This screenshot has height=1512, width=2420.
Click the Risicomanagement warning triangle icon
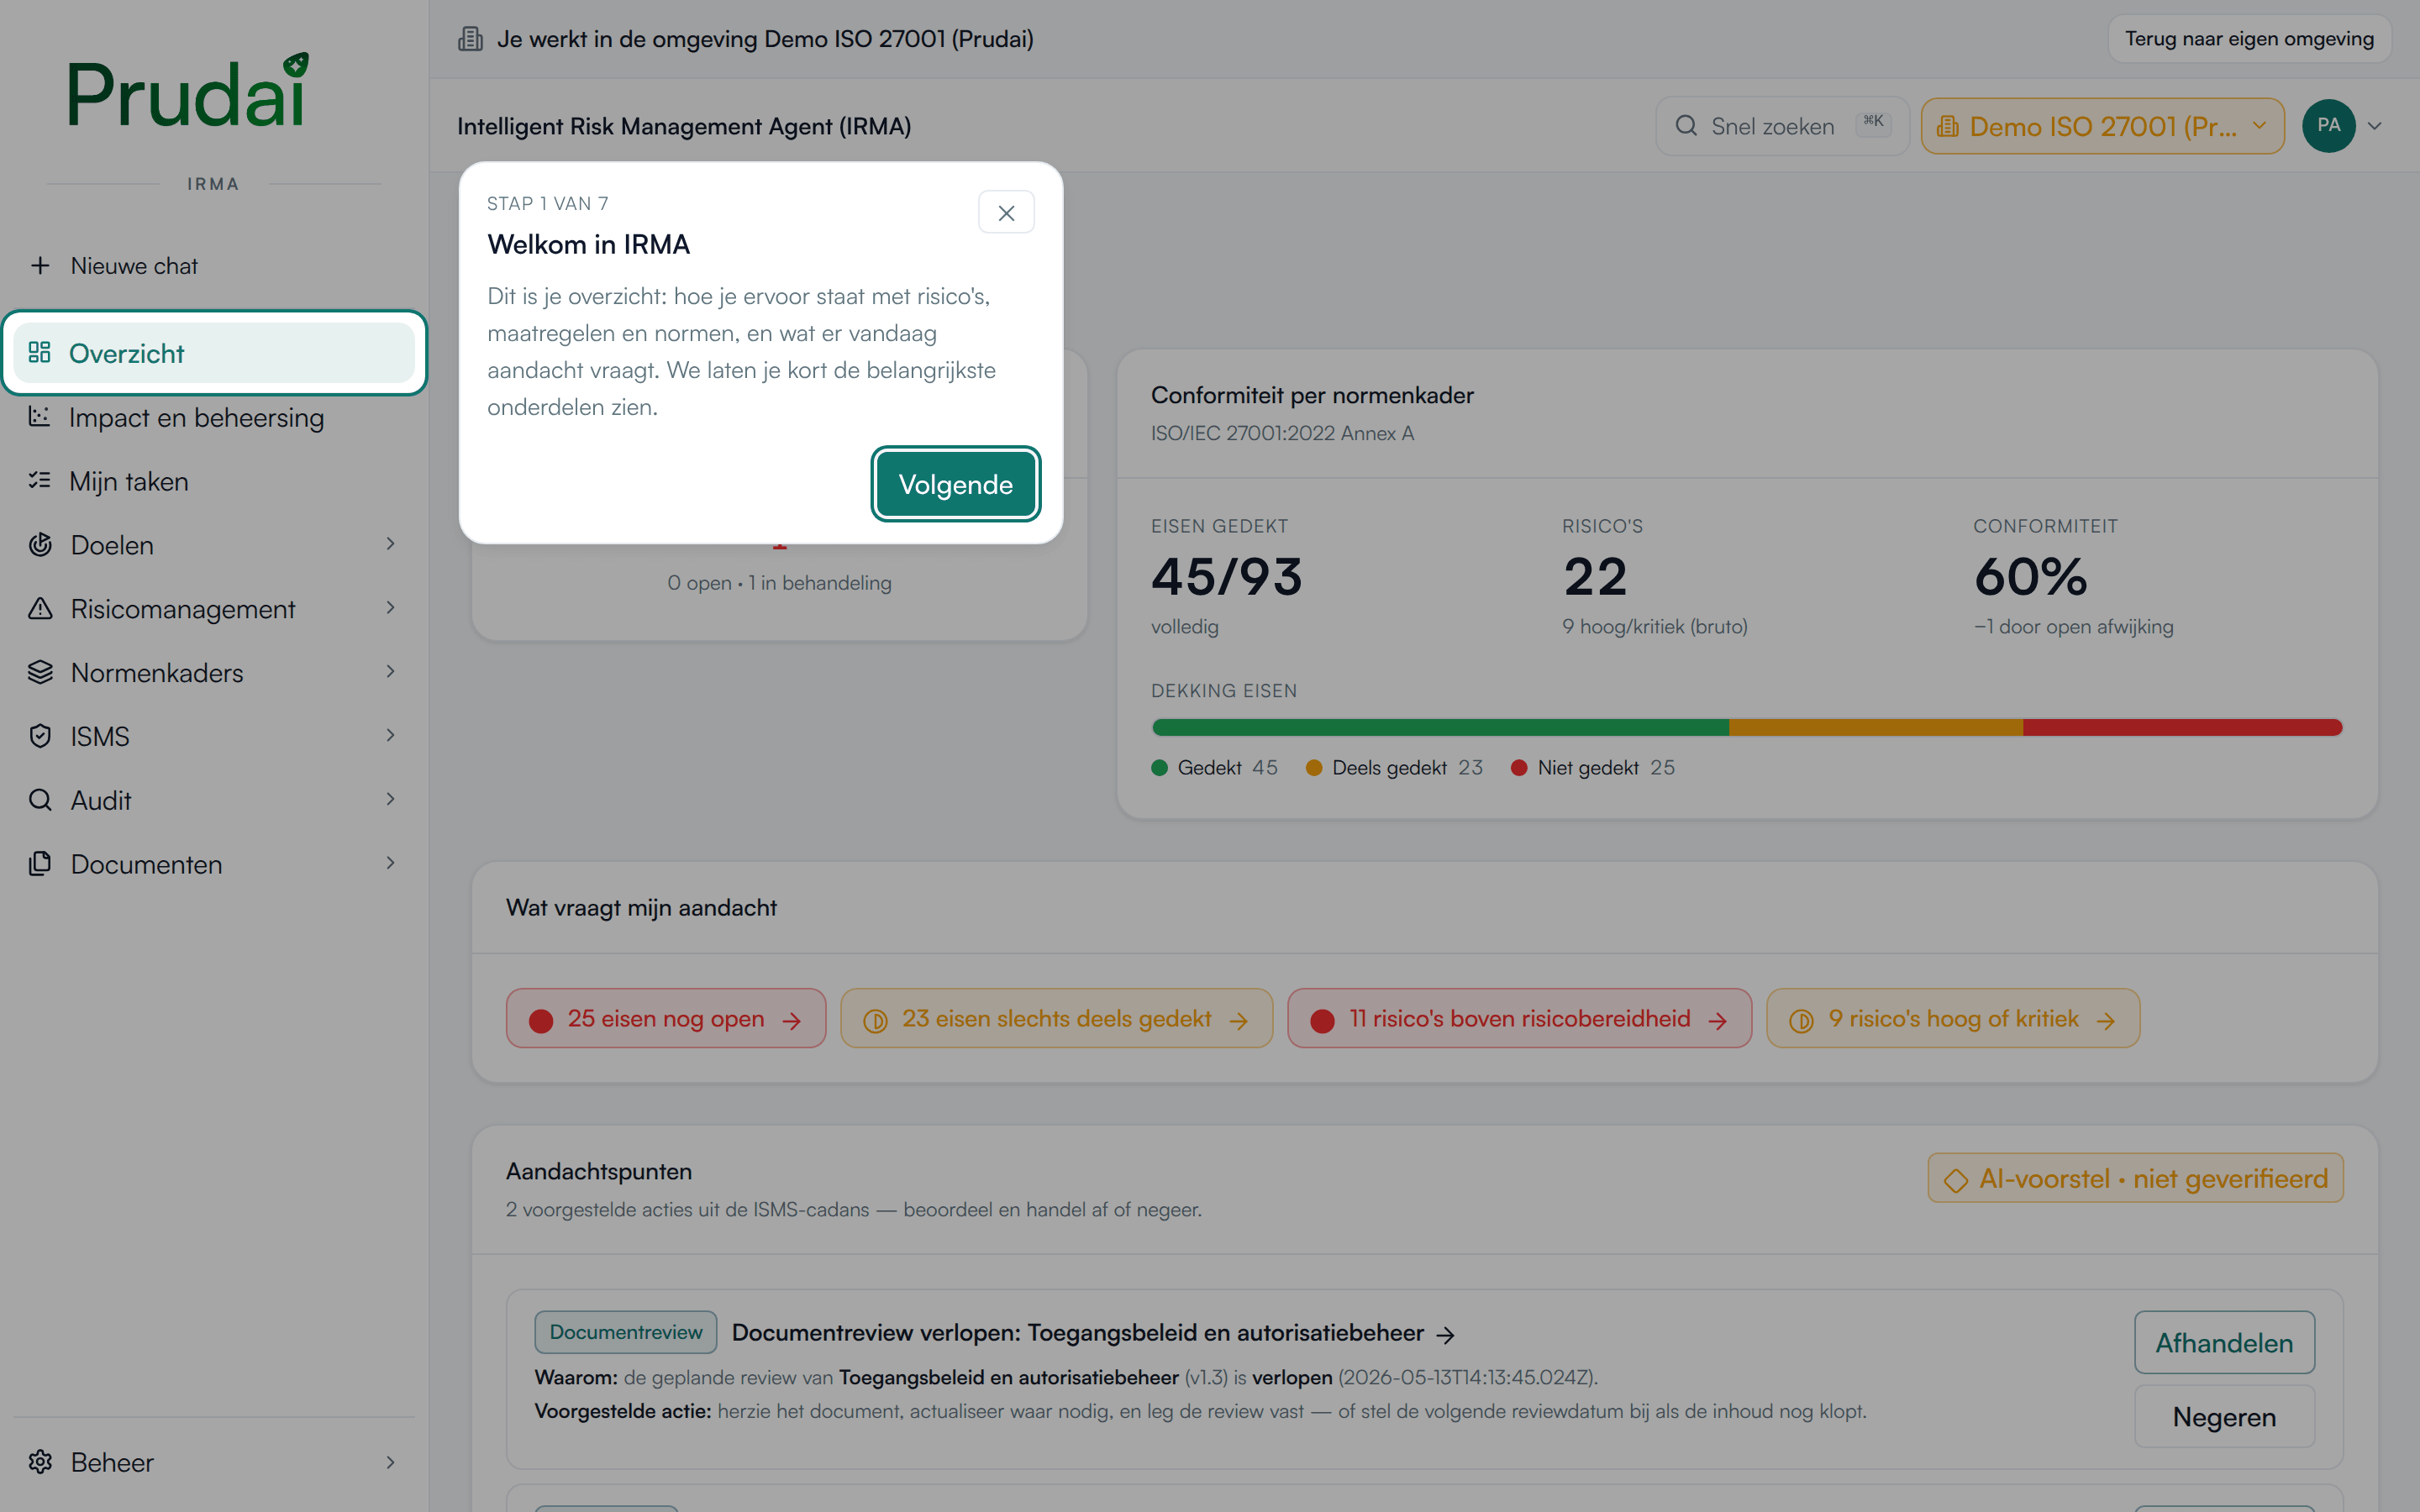coord(40,609)
